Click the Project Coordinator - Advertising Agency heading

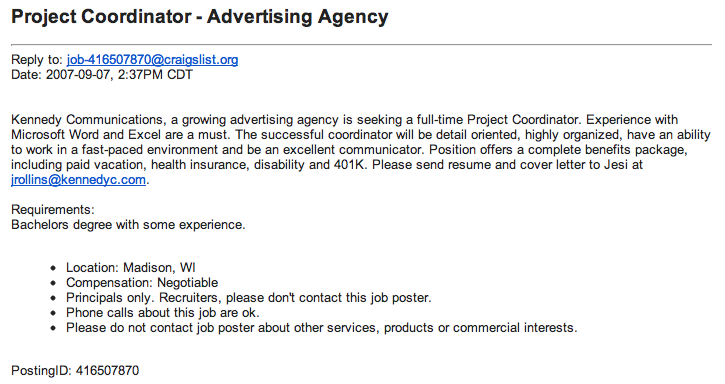click(200, 17)
